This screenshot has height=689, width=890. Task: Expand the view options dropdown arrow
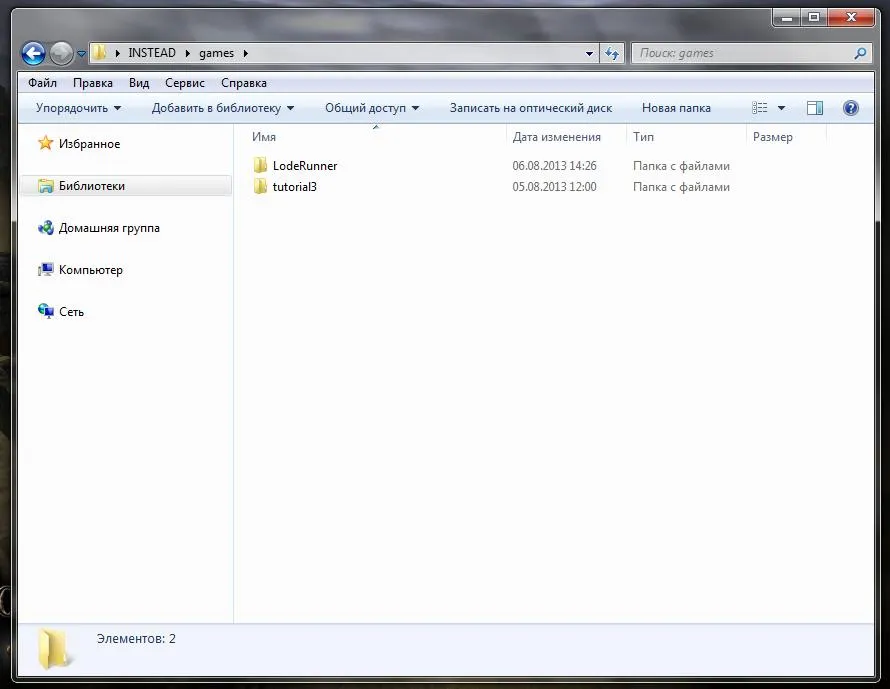click(x=782, y=108)
